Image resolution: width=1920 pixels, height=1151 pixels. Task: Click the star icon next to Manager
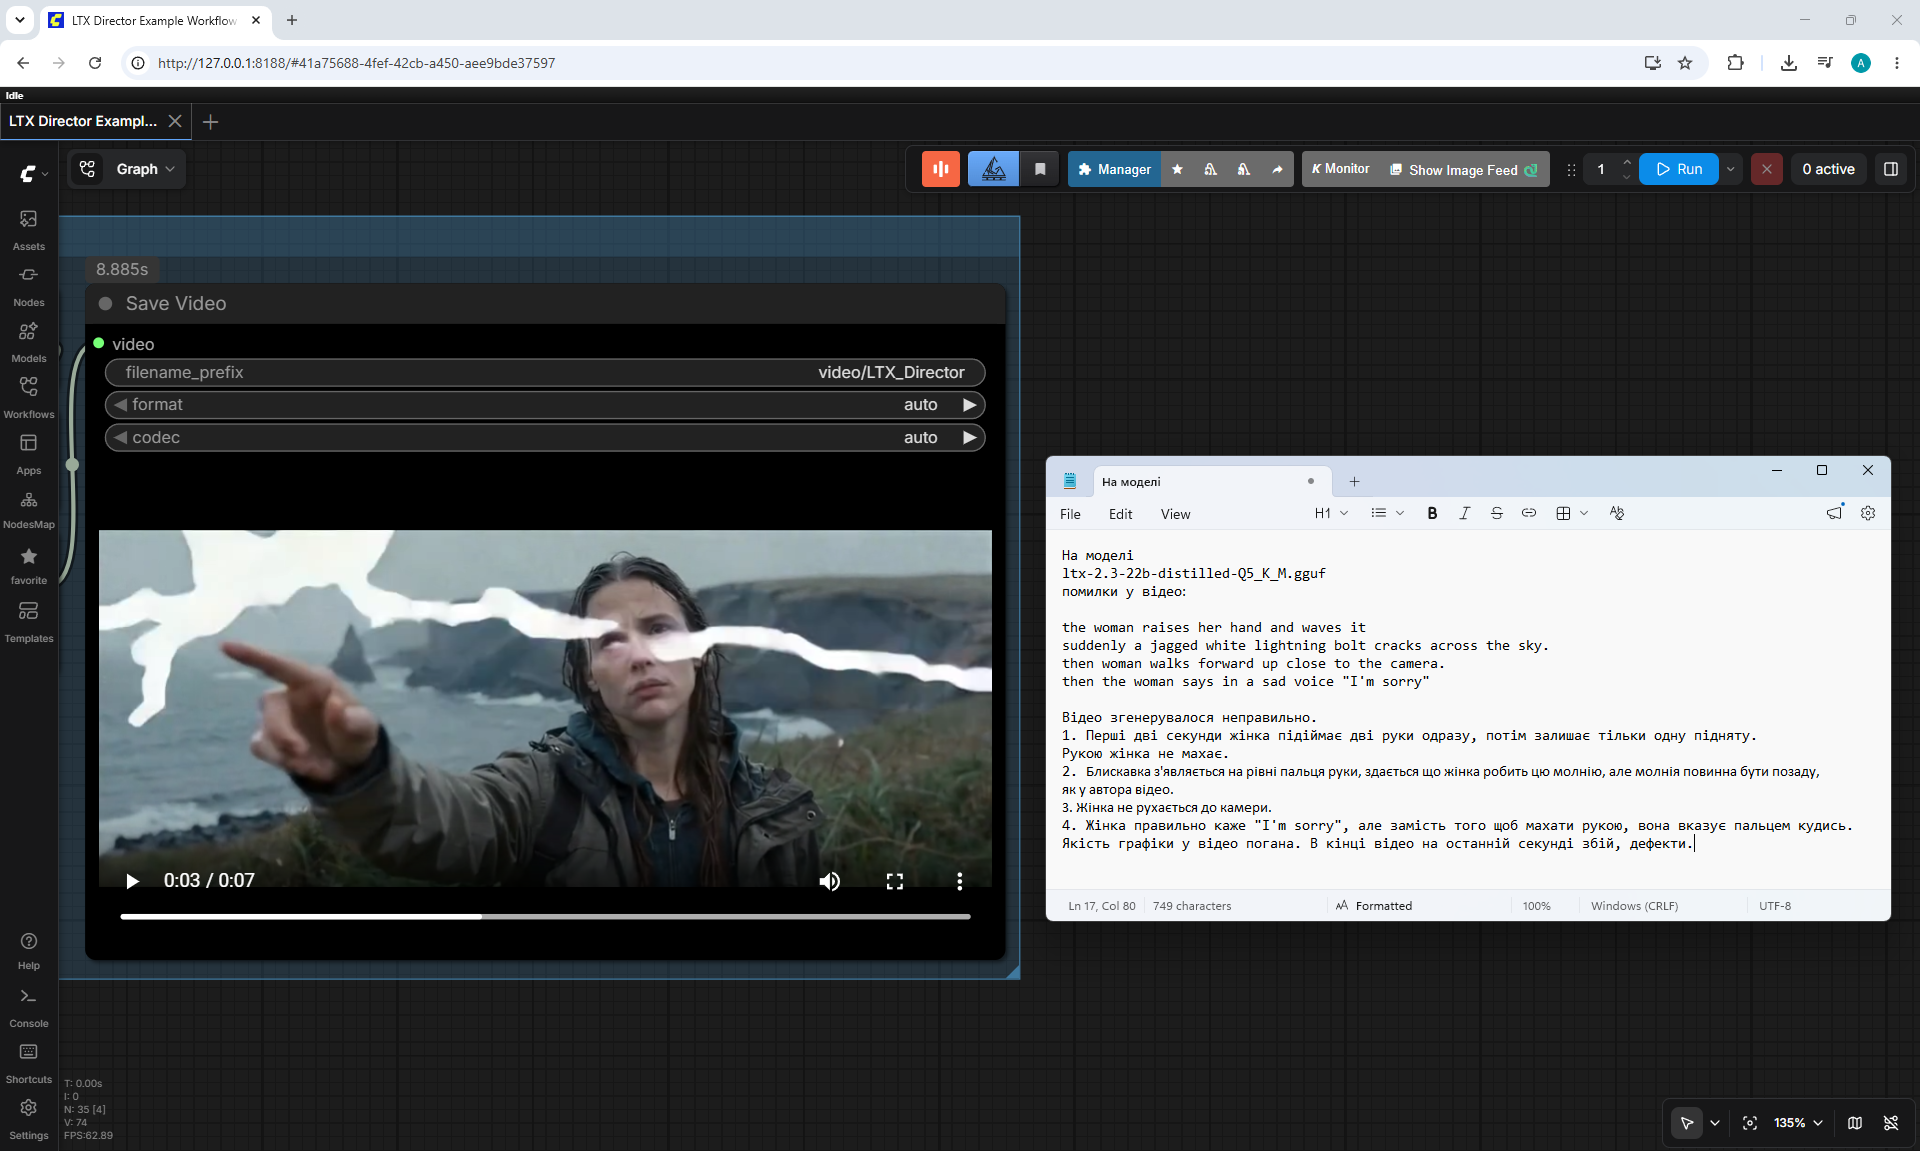point(1177,169)
